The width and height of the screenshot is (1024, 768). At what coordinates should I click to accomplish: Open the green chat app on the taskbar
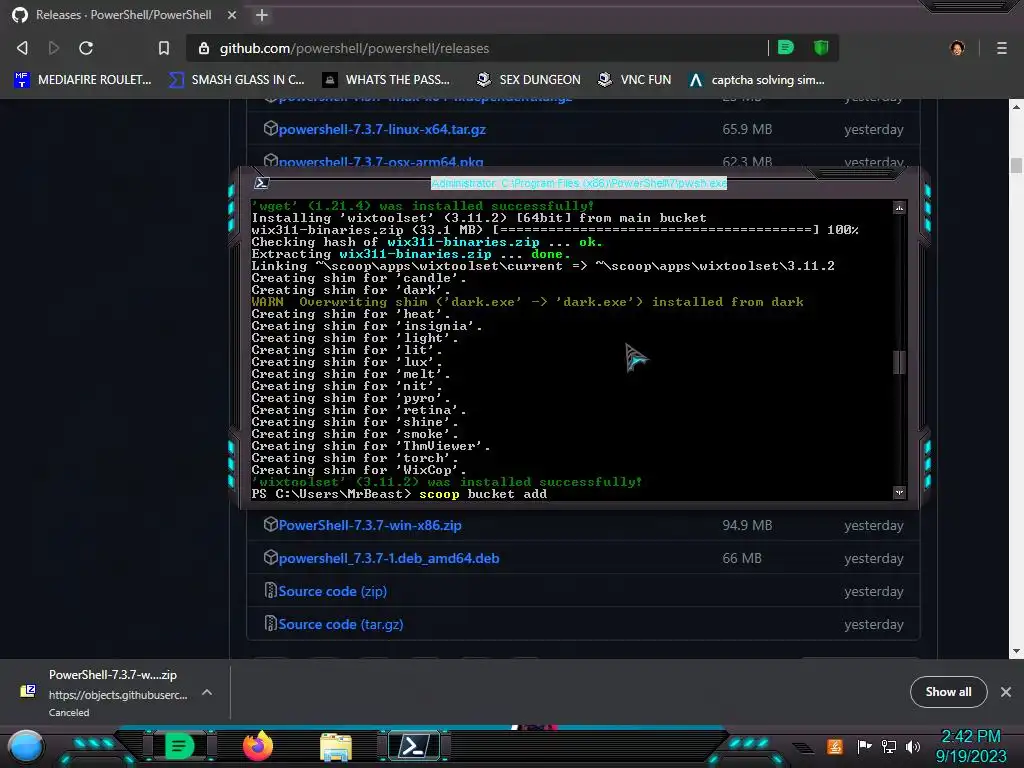[179, 746]
